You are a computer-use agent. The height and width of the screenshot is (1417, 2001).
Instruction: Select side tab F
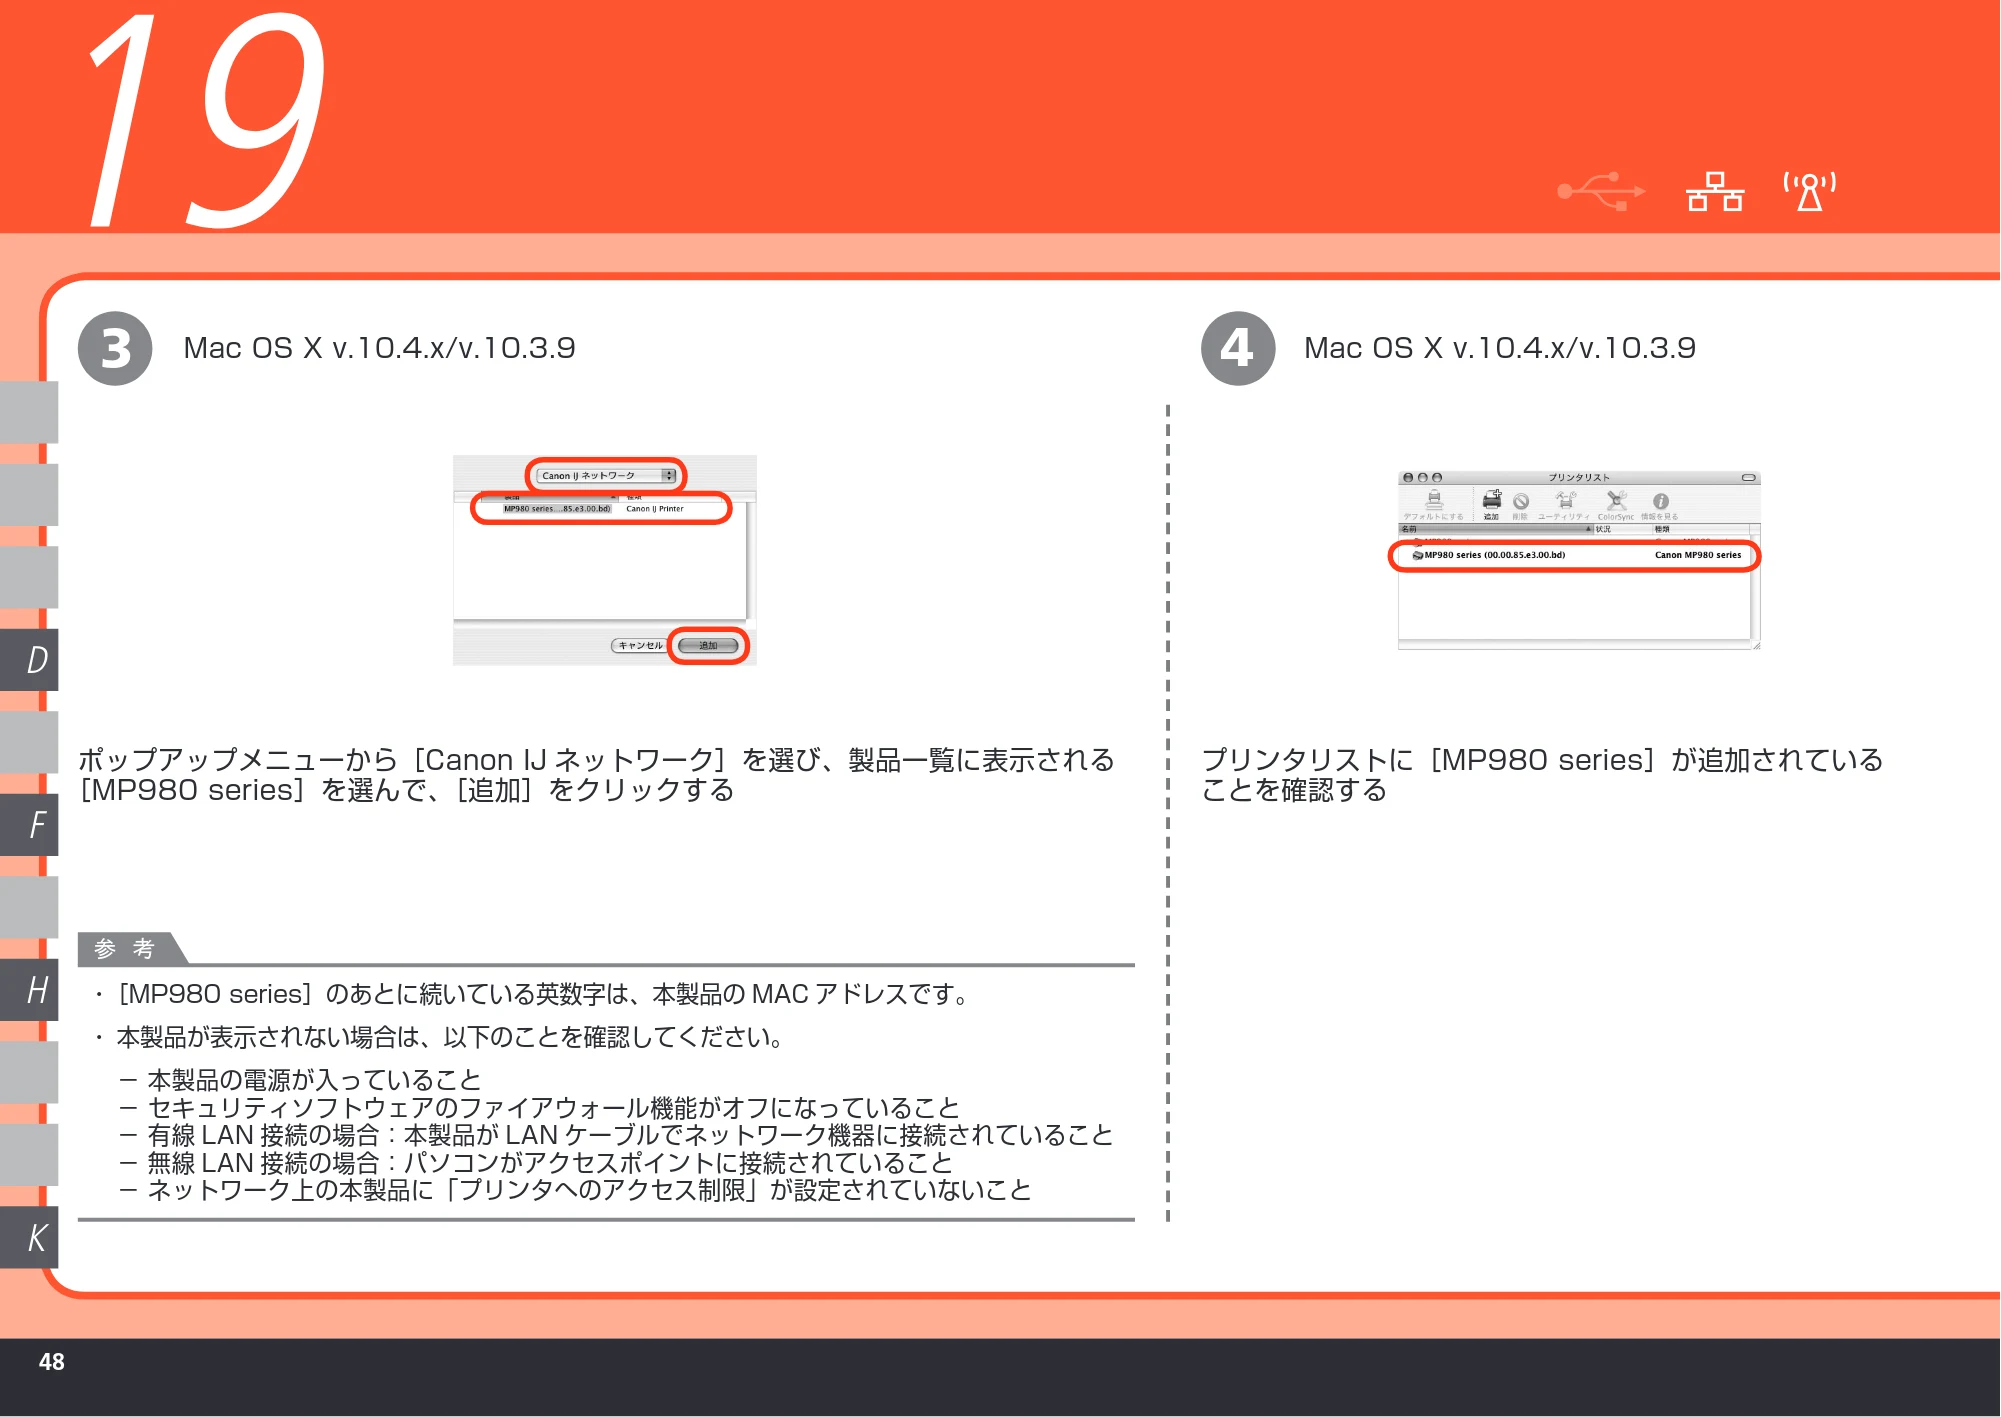(x=29, y=825)
